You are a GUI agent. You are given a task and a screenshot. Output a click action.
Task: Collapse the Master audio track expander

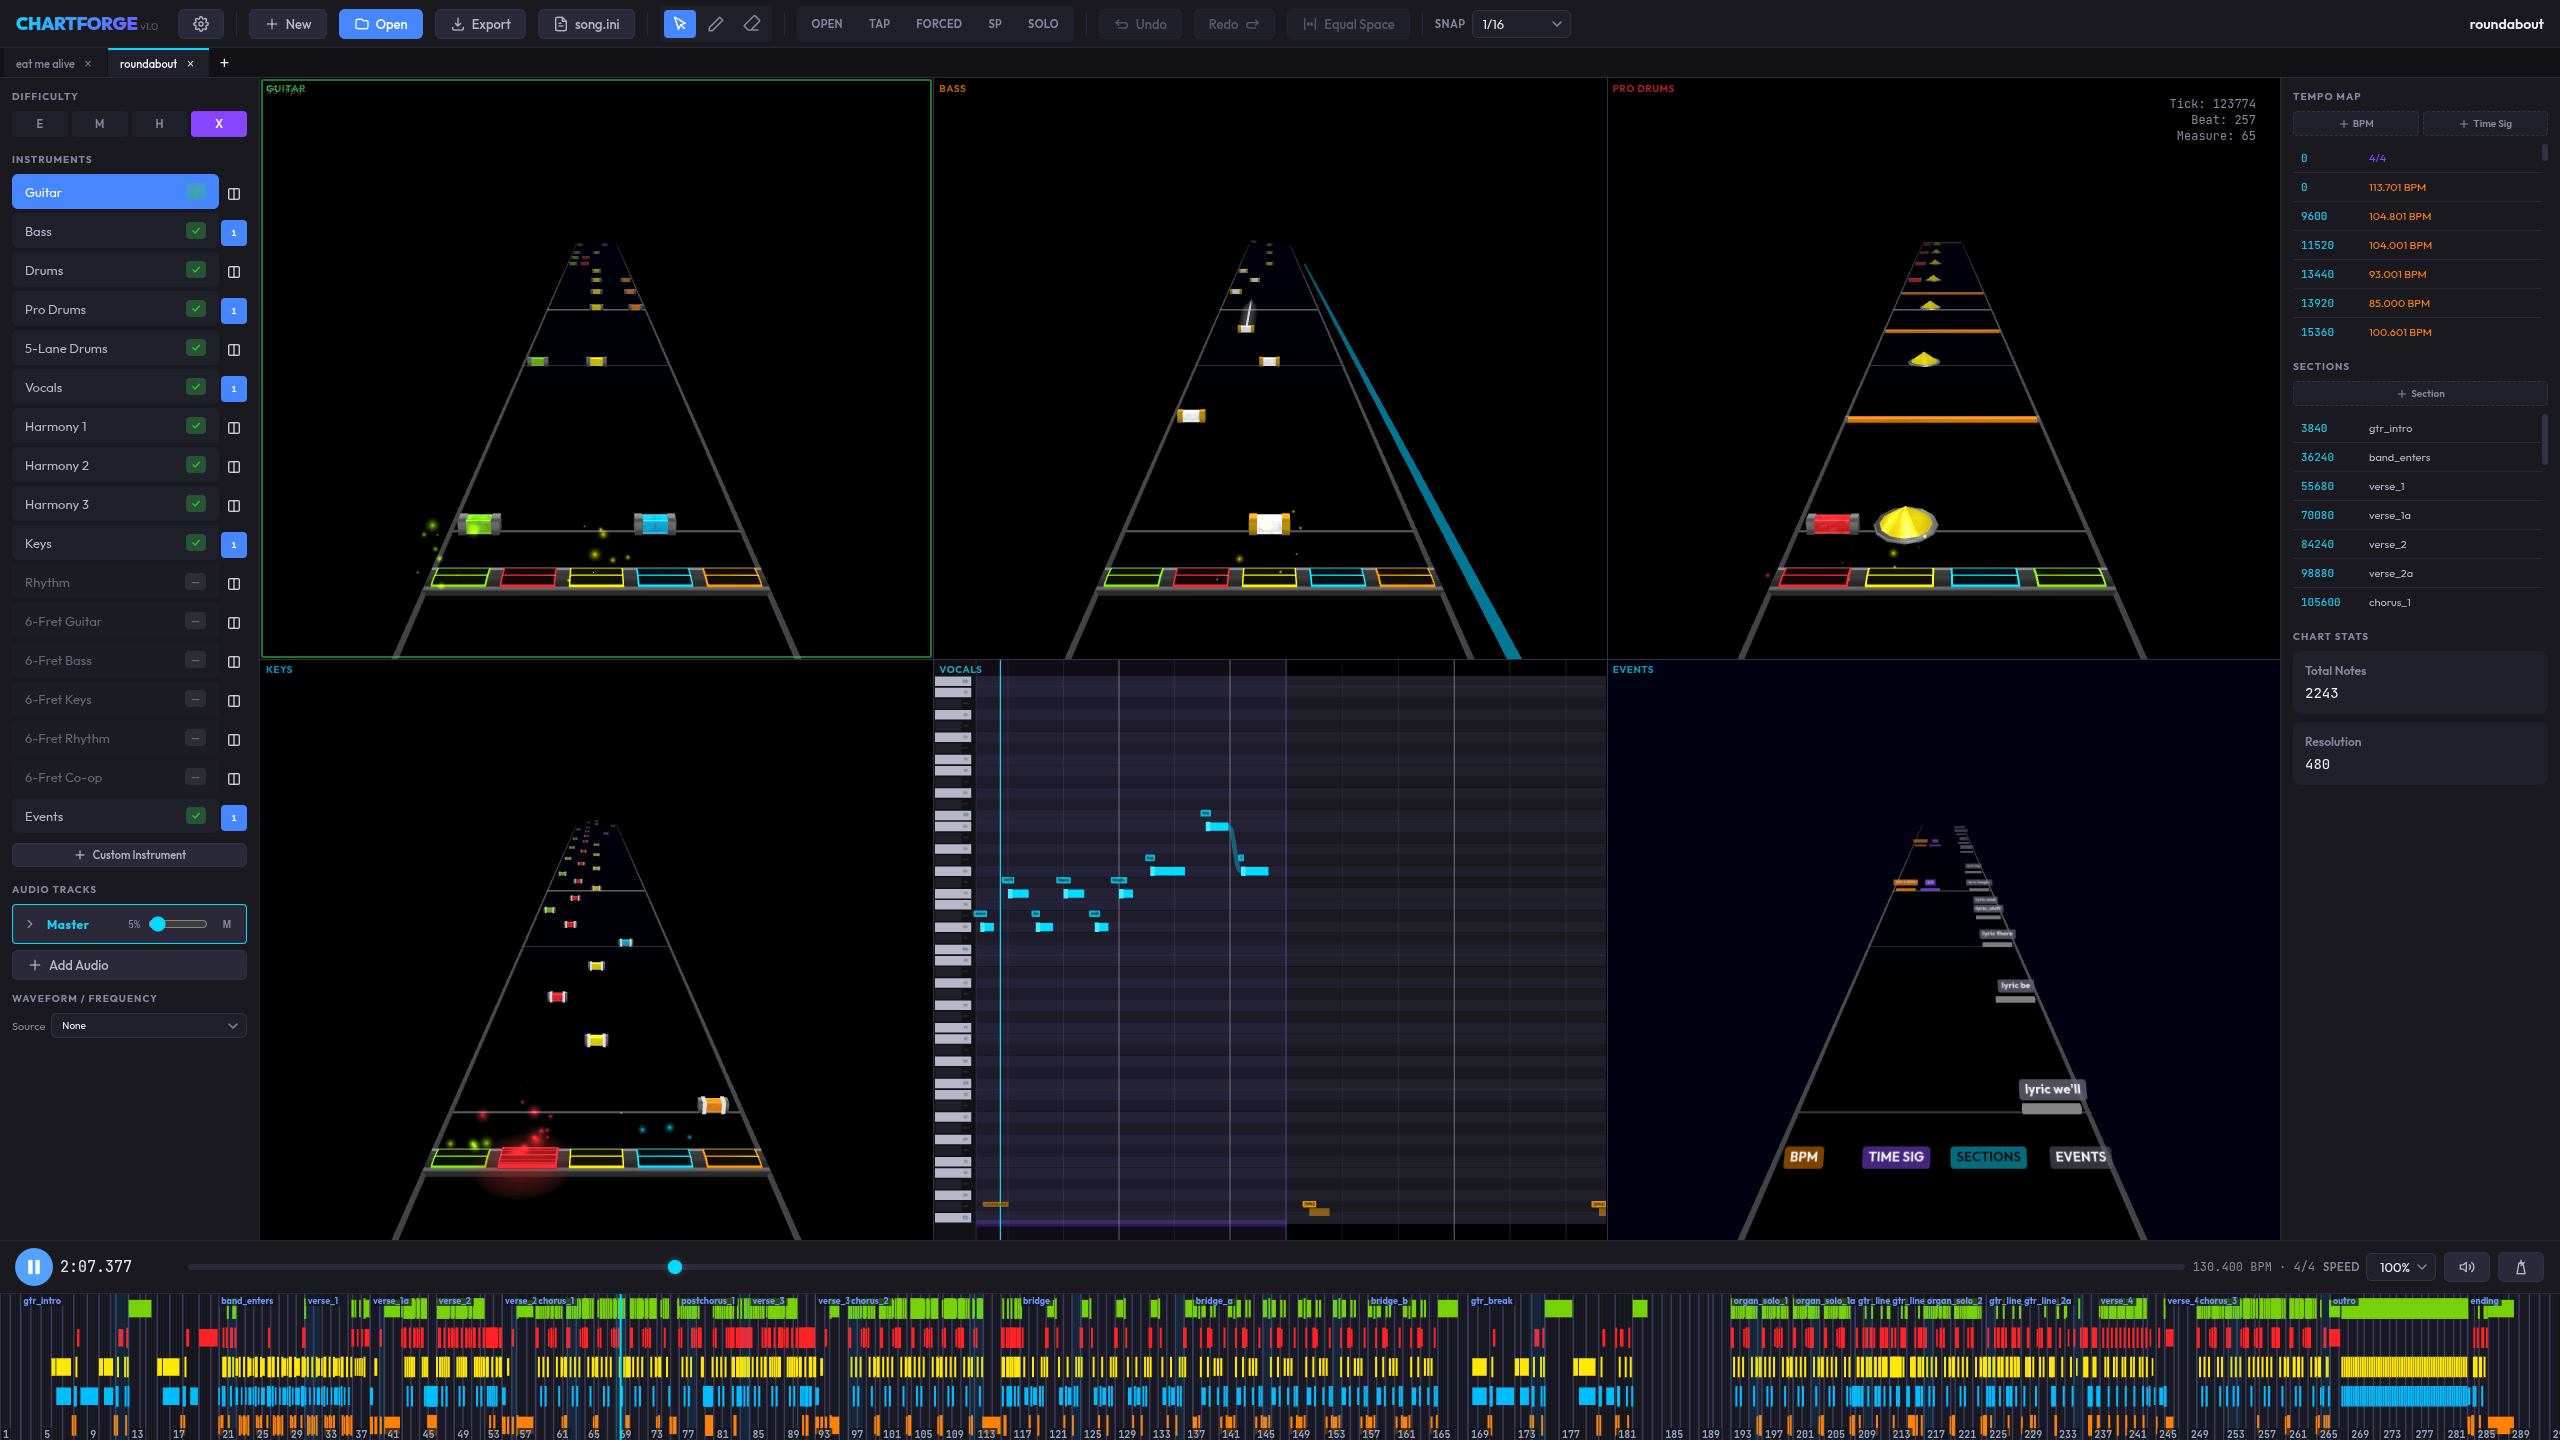[30, 924]
